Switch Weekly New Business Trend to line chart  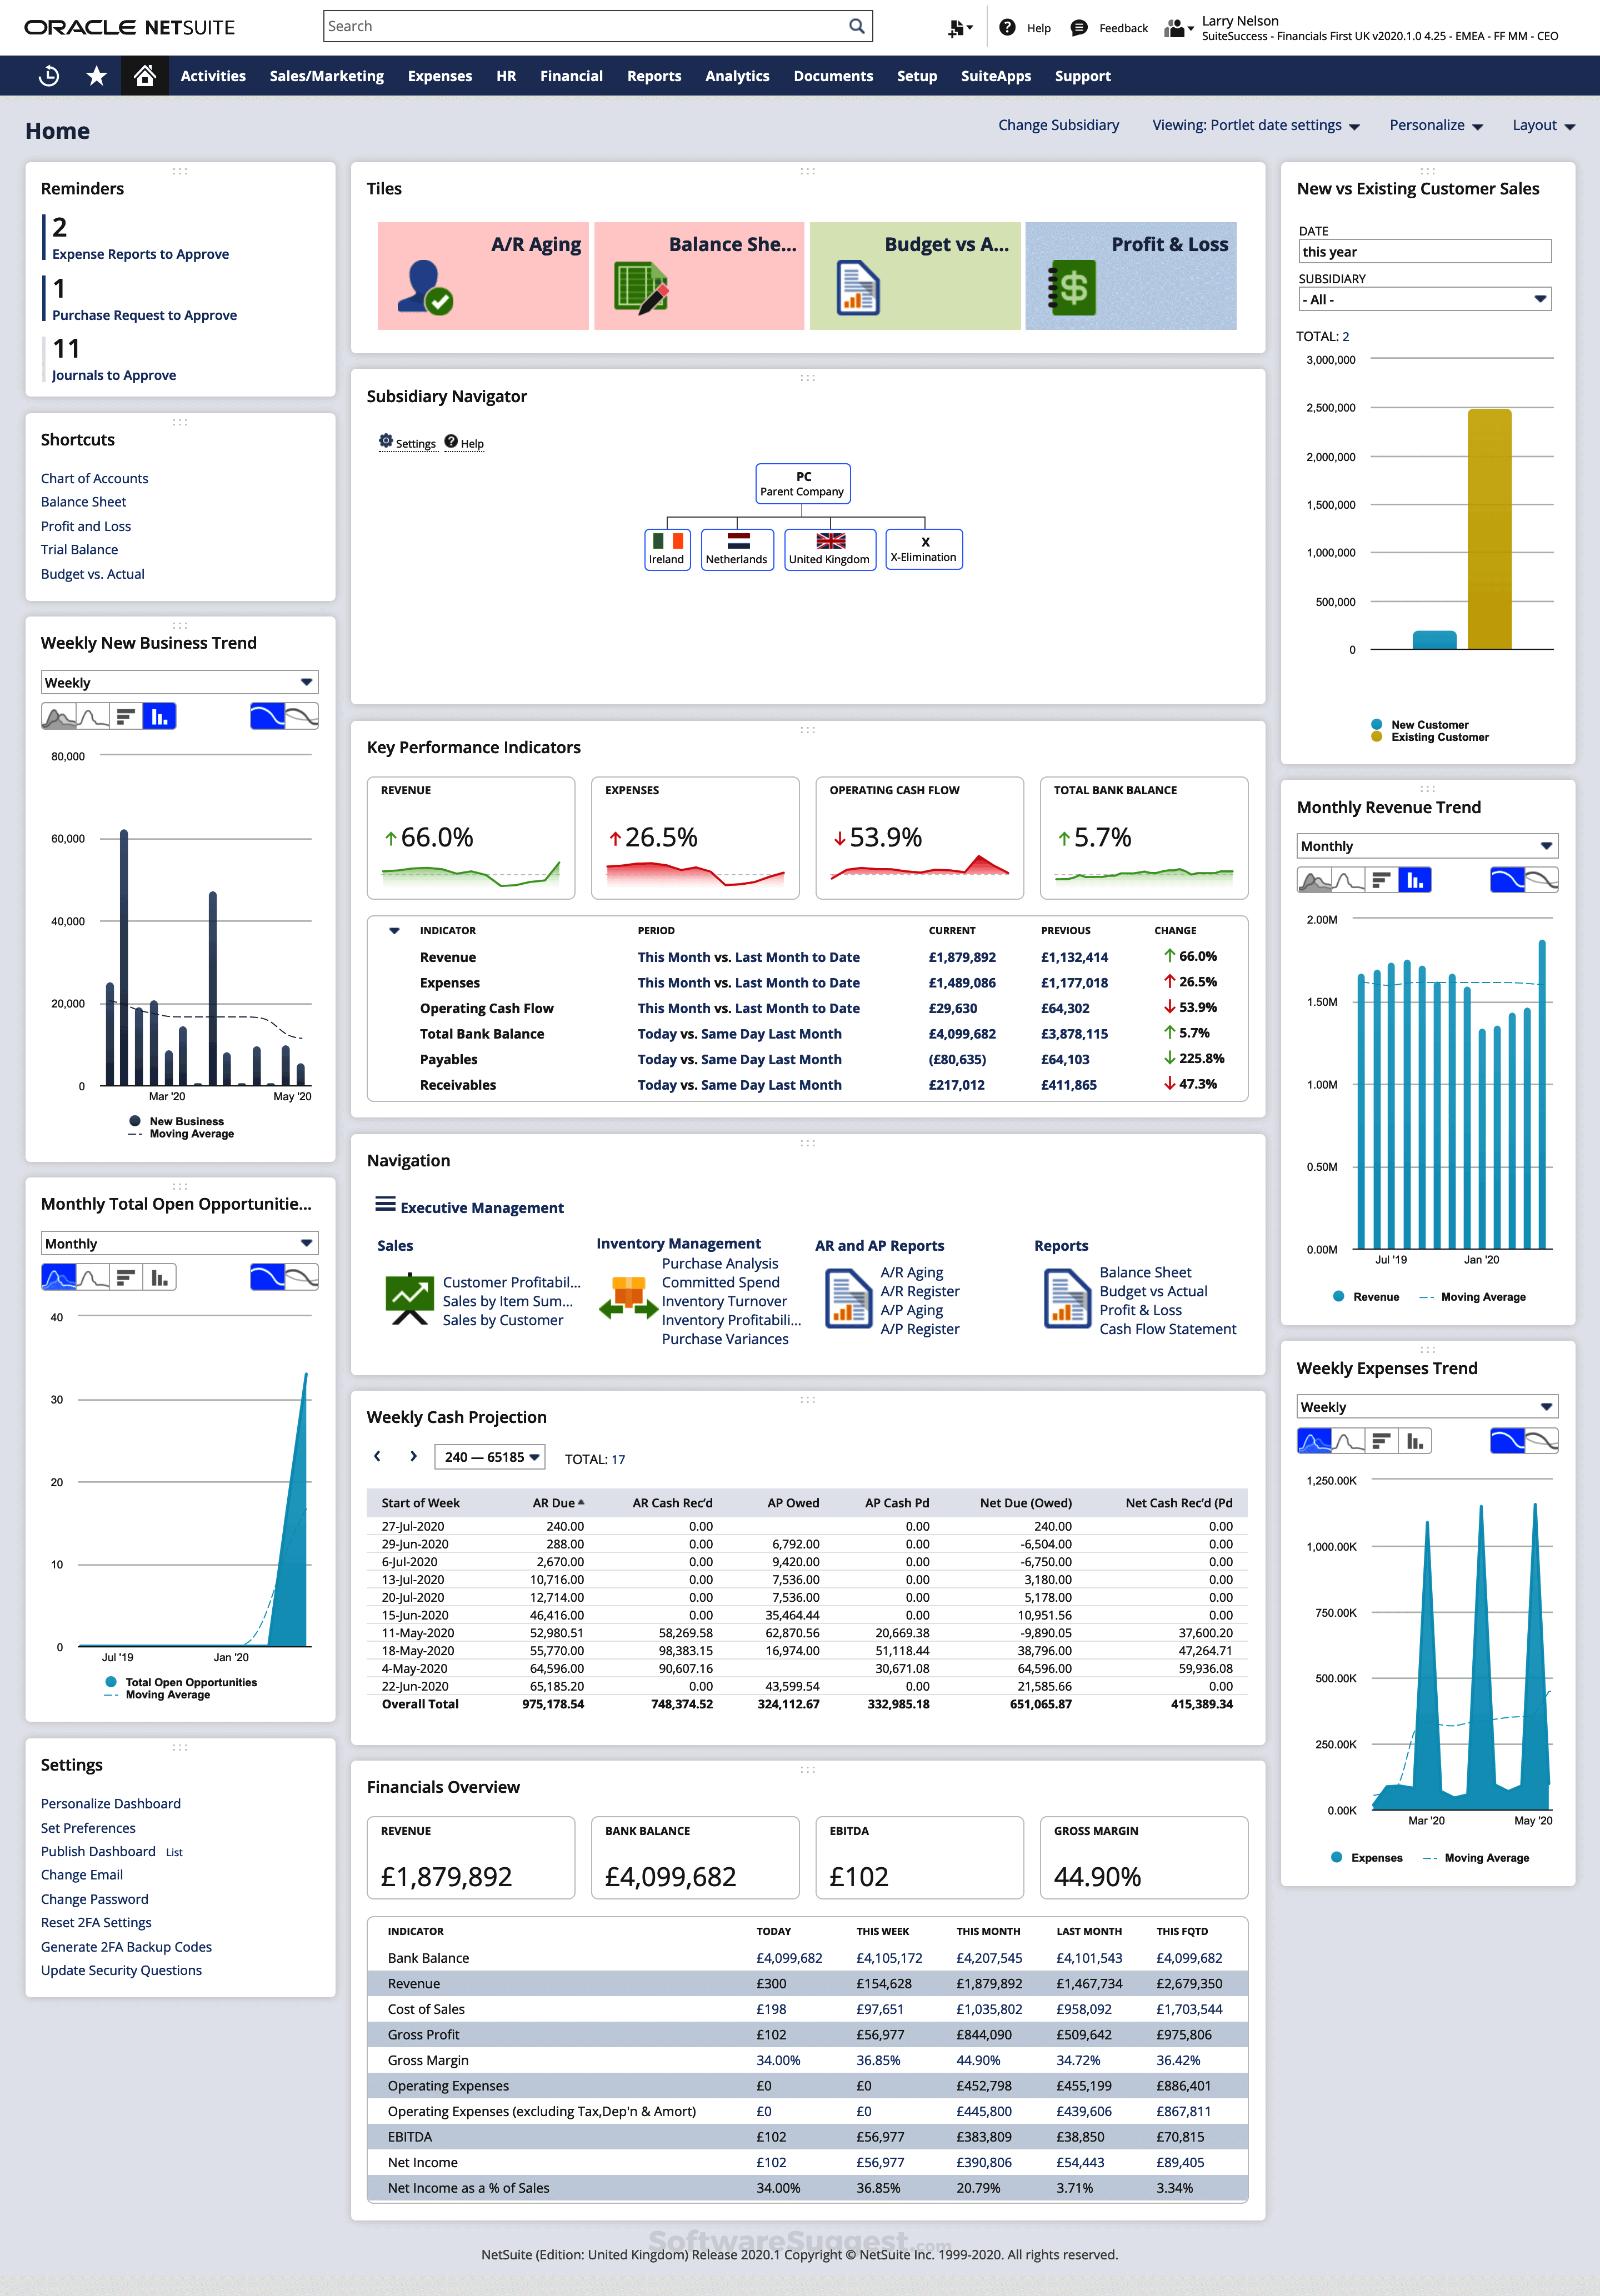pyautogui.click(x=93, y=716)
